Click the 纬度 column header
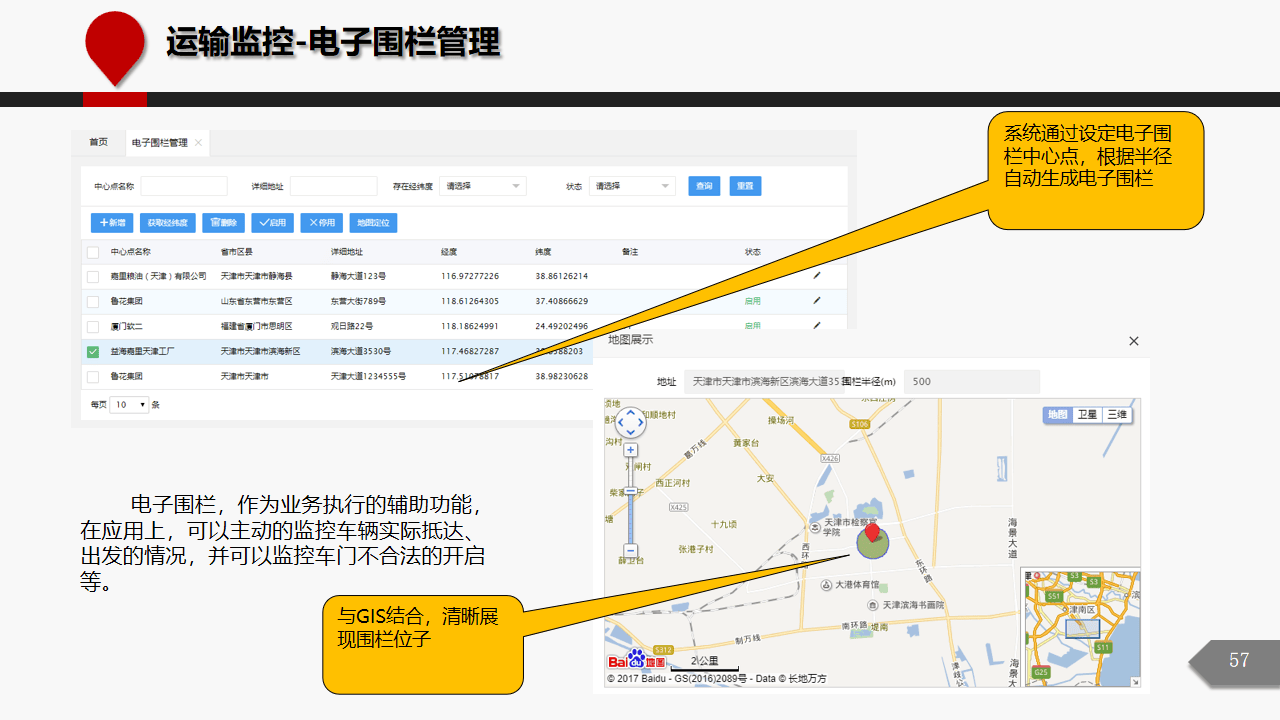1280x720 pixels. (543, 252)
